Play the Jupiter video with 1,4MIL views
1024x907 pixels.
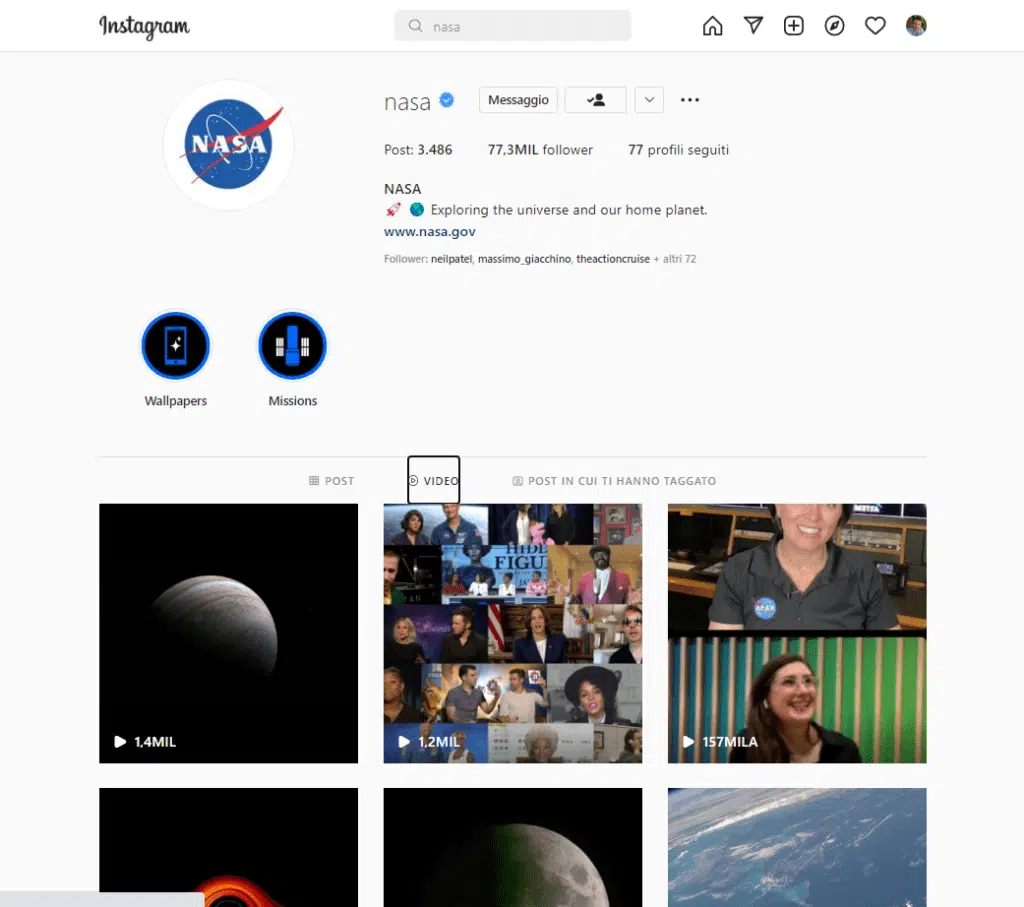click(228, 633)
